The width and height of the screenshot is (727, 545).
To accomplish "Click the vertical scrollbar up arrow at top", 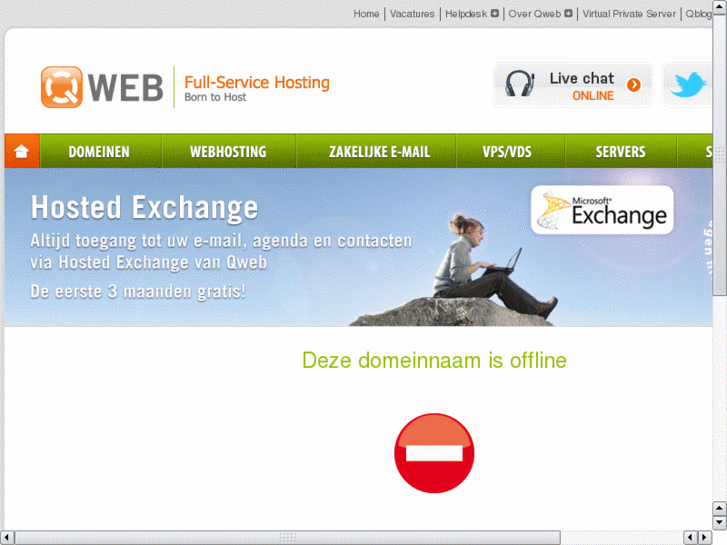I will (719, 7).
